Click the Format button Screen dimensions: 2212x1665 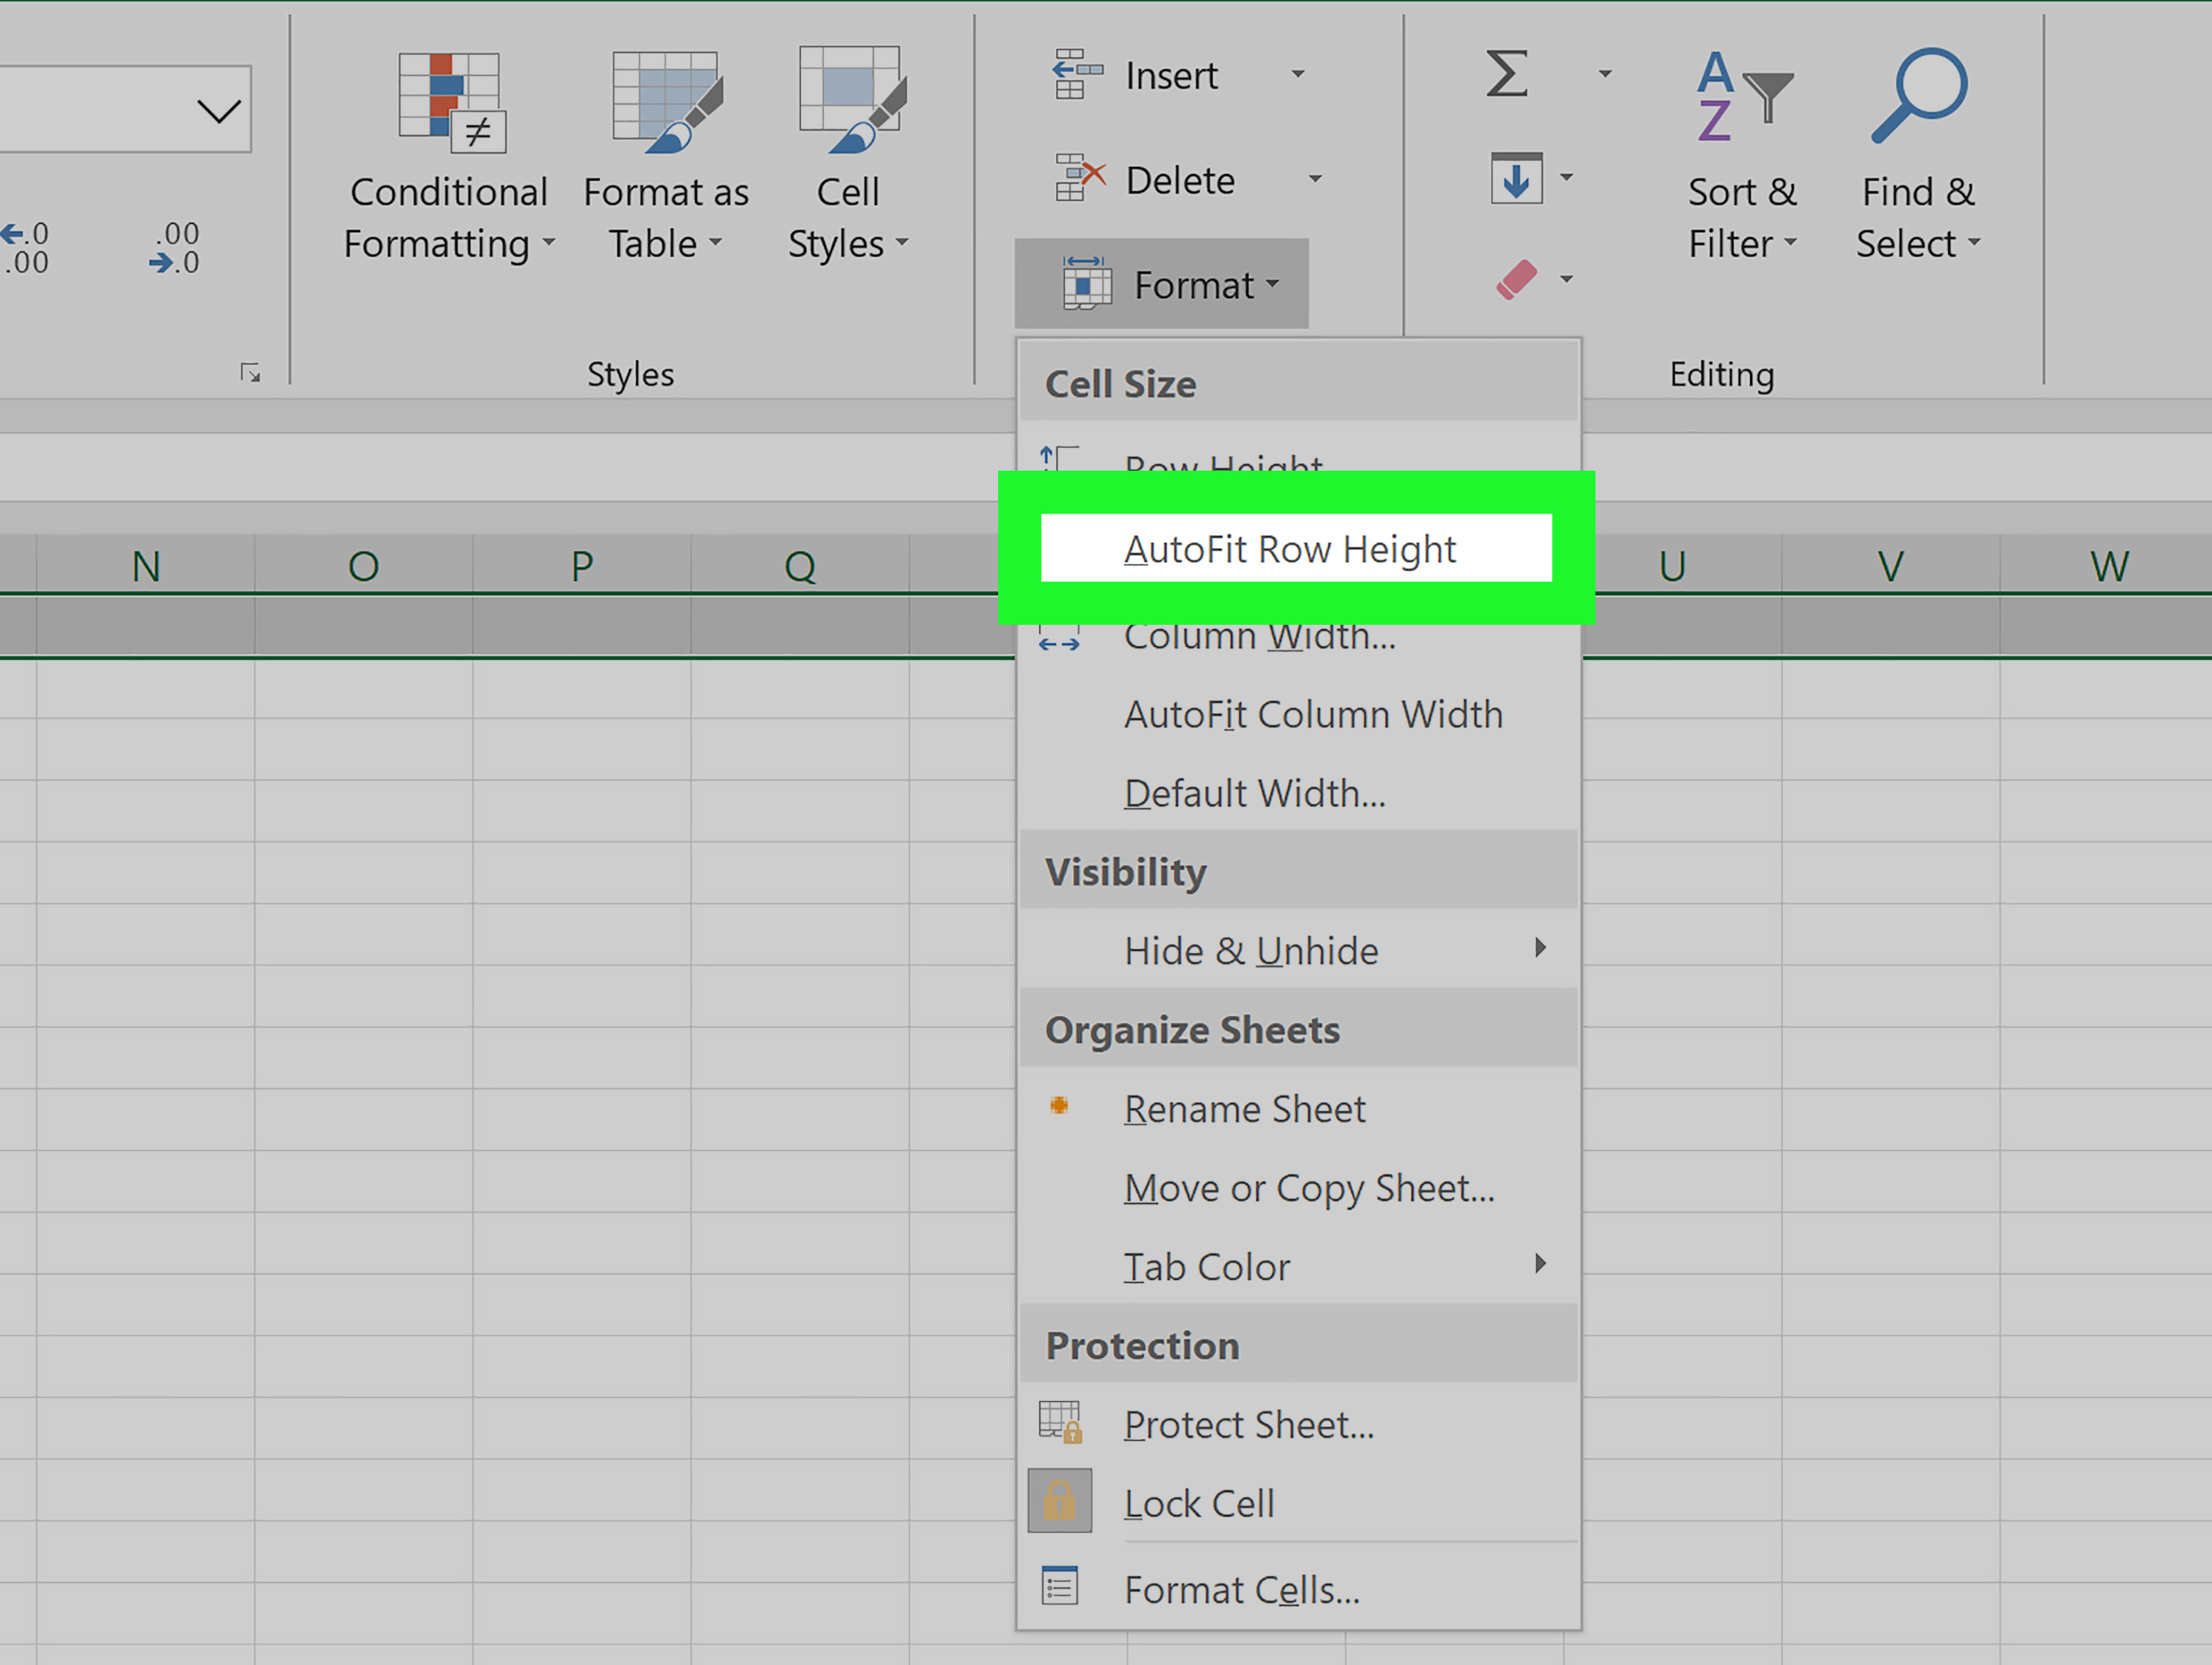click(1161, 285)
